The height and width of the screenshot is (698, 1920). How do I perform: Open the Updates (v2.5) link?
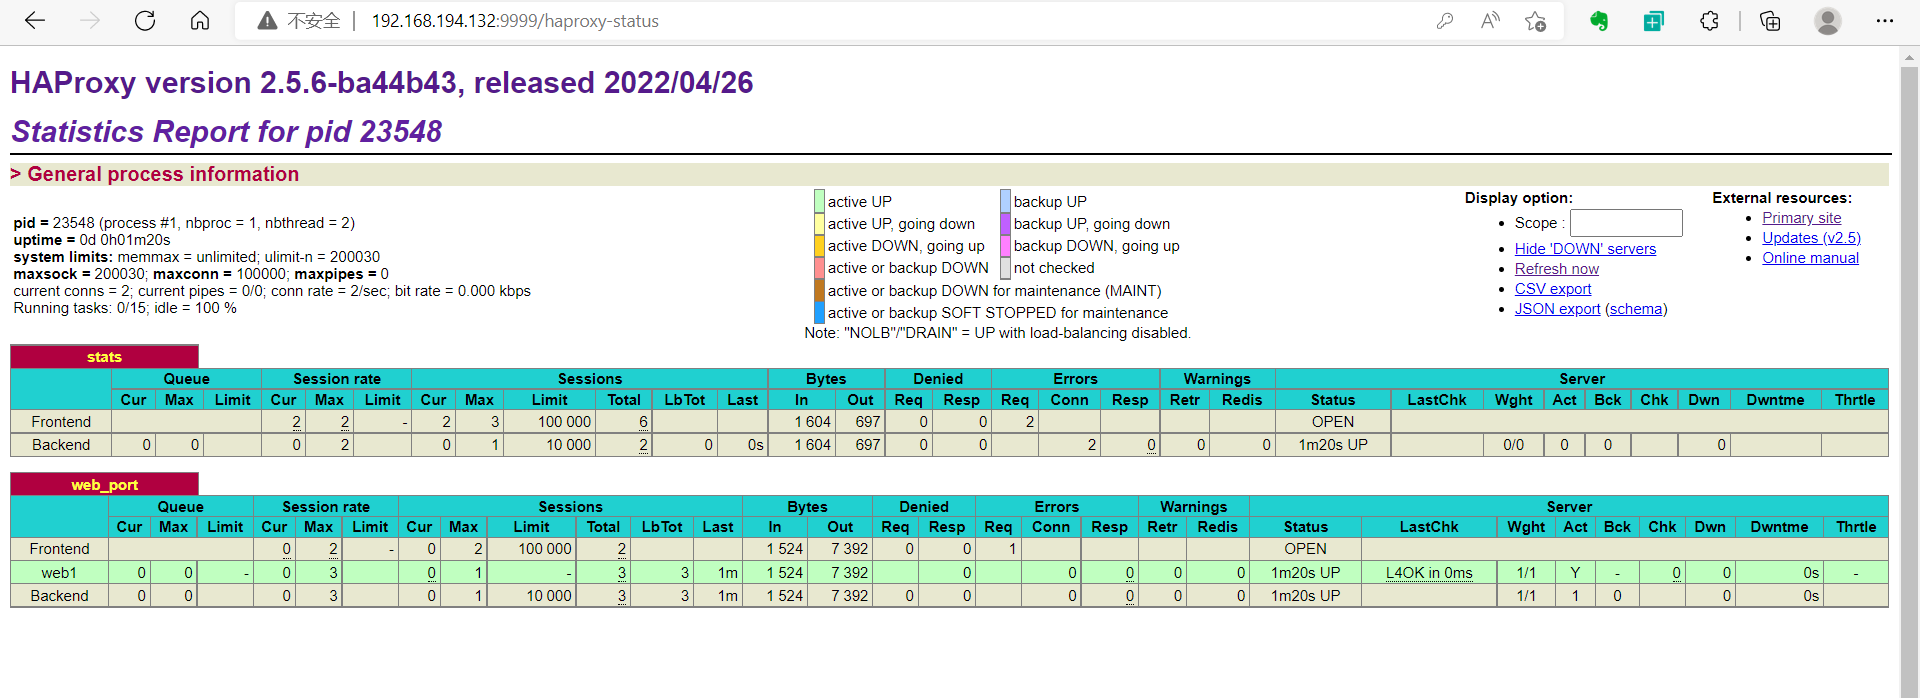click(1811, 238)
